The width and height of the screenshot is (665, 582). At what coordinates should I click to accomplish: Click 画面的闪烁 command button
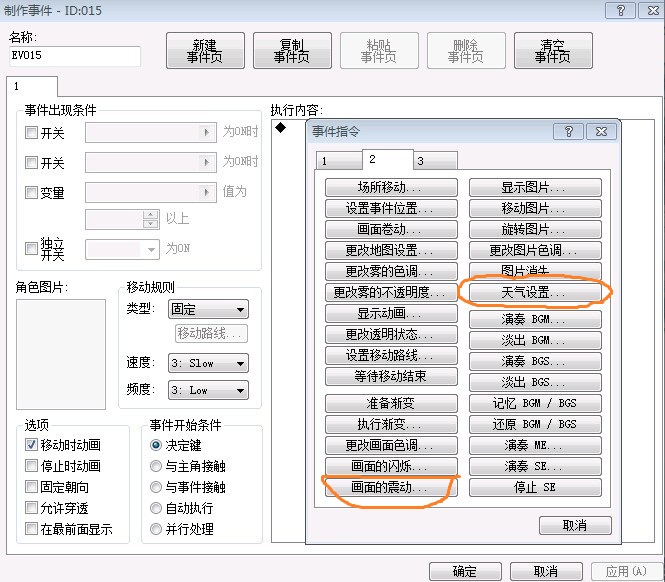(391, 466)
